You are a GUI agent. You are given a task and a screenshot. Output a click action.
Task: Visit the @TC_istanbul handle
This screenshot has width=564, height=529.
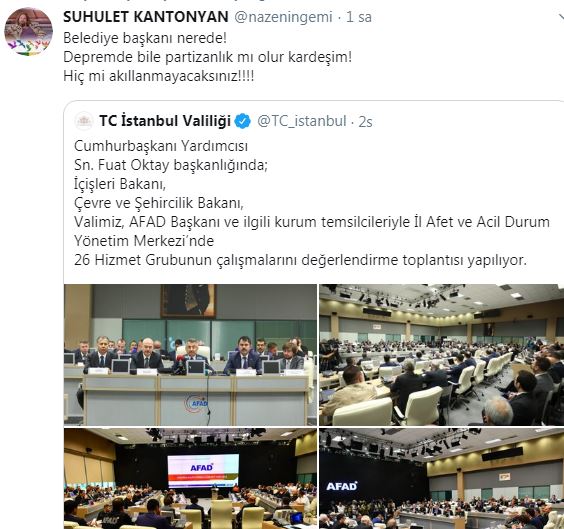coord(301,121)
